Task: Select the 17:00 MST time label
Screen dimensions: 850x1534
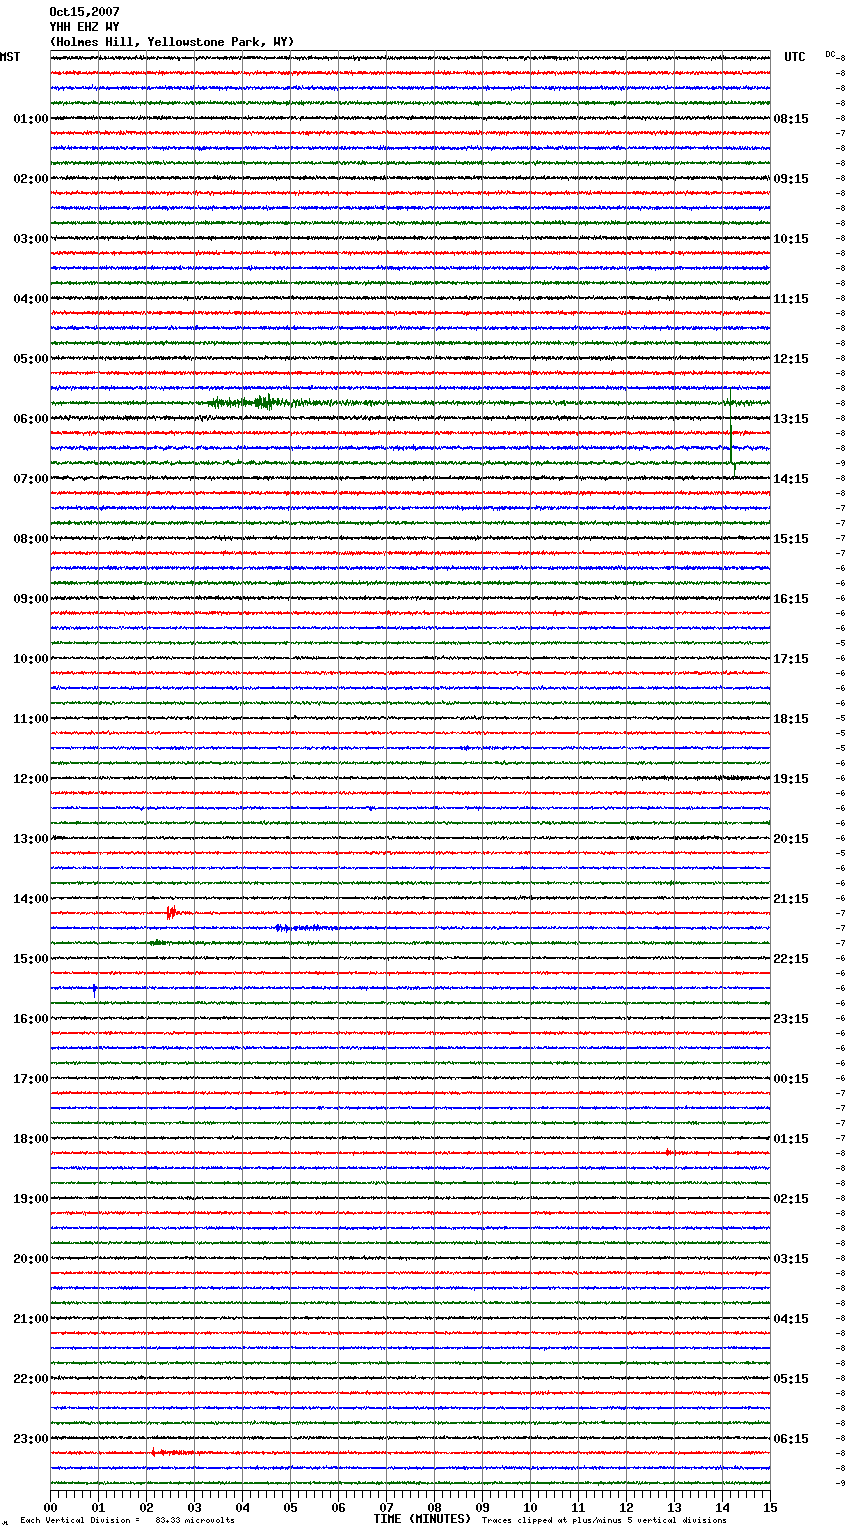Action: pyautogui.click(x=31, y=1079)
